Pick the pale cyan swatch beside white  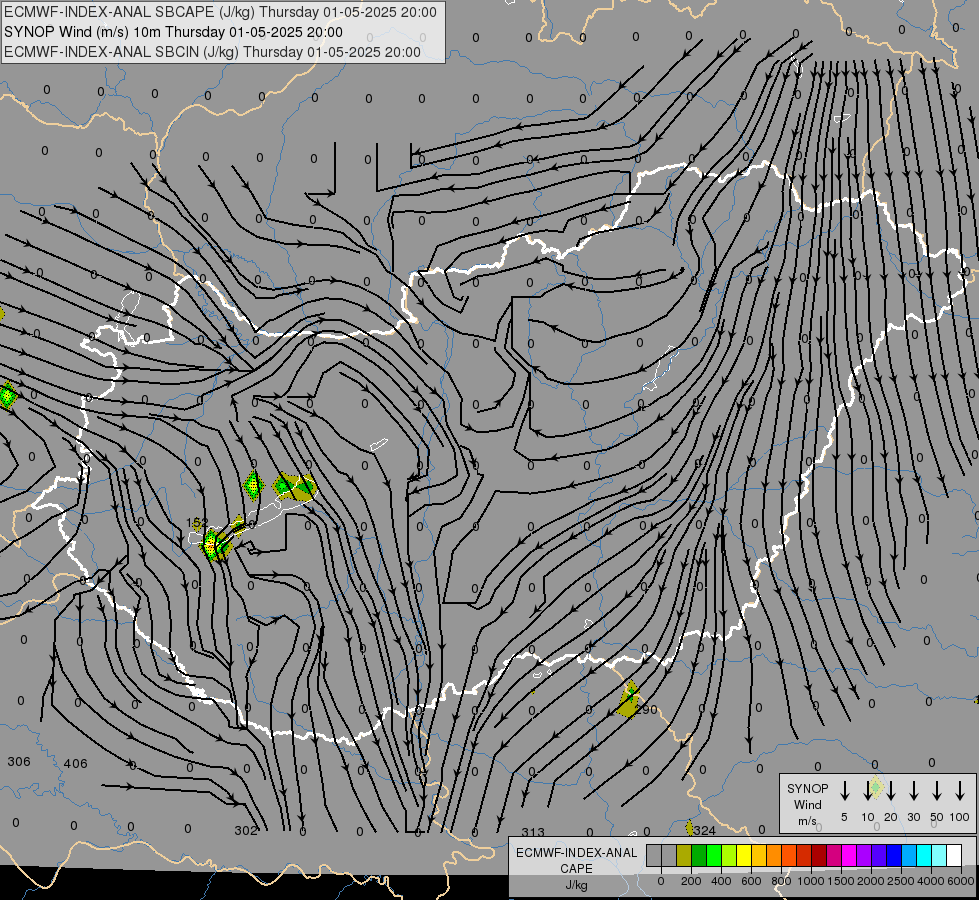point(939,856)
